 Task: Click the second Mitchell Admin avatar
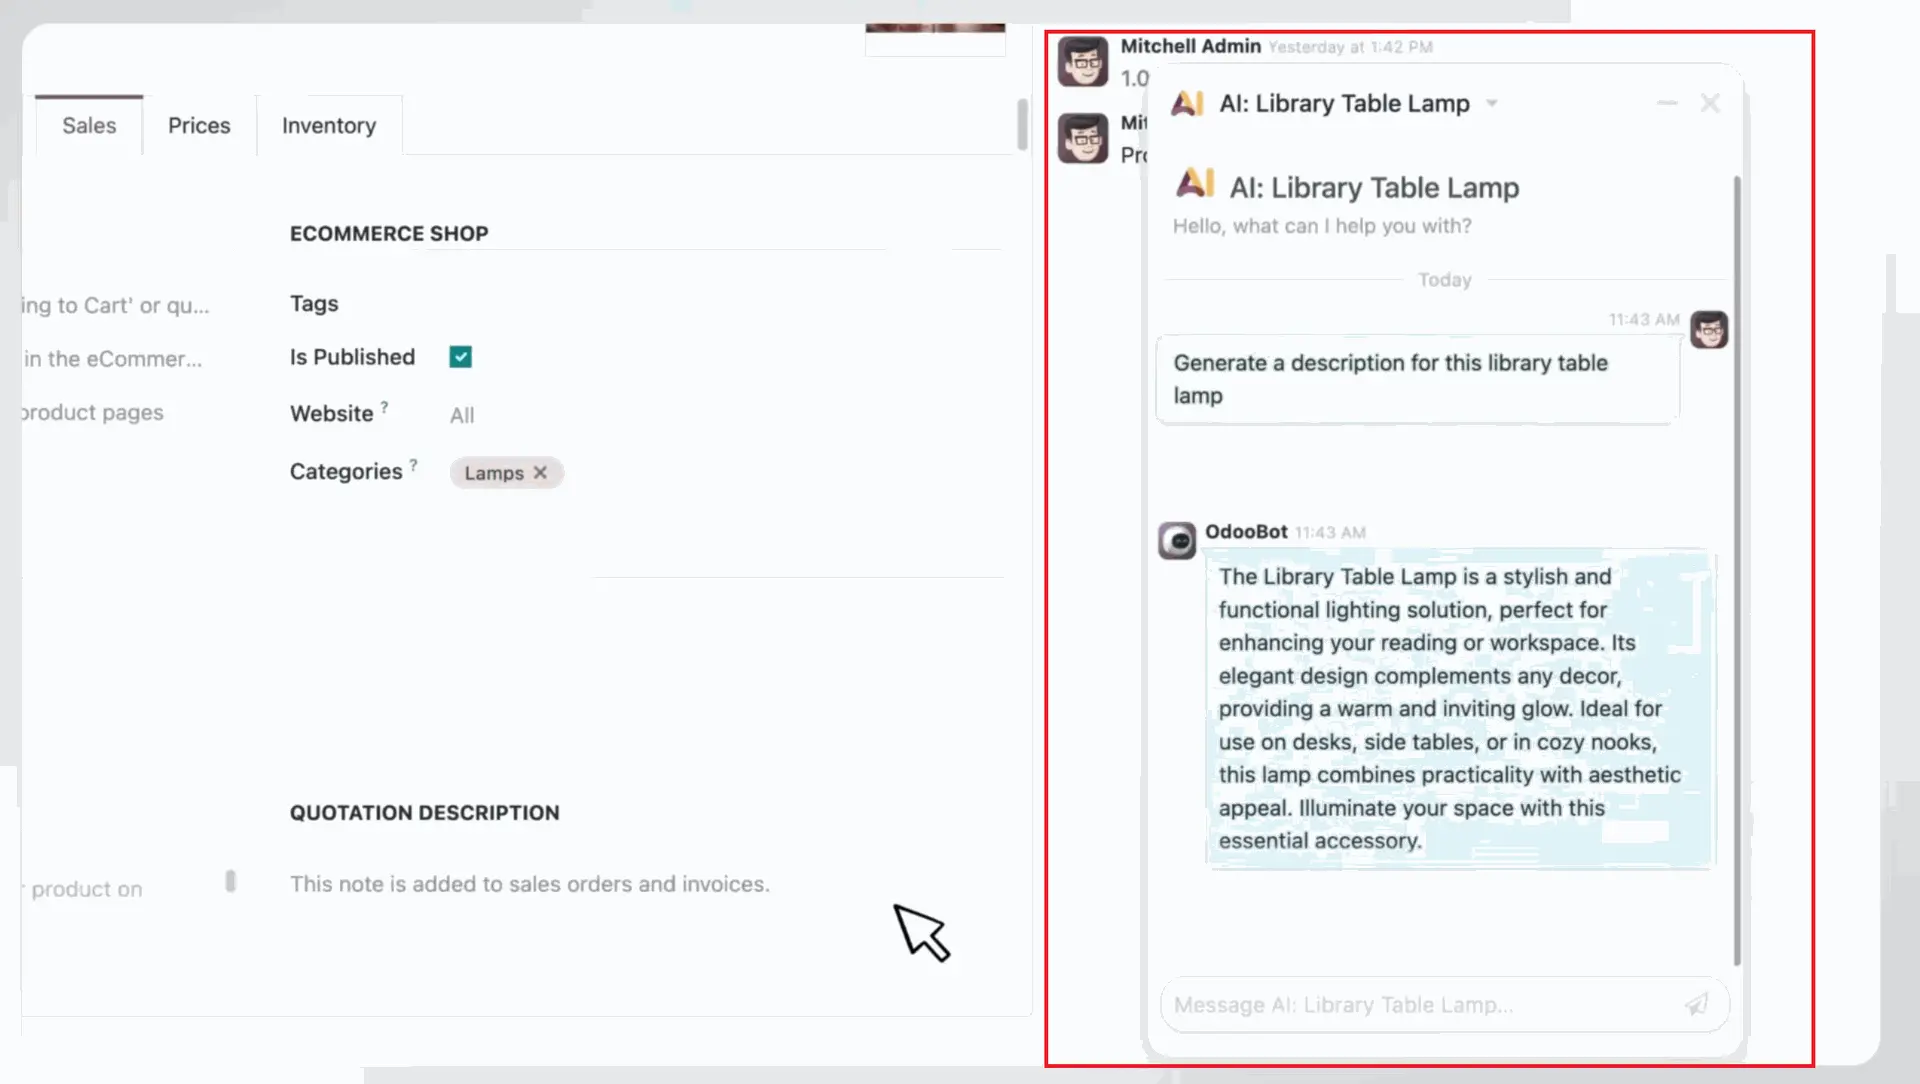pyautogui.click(x=1083, y=138)
